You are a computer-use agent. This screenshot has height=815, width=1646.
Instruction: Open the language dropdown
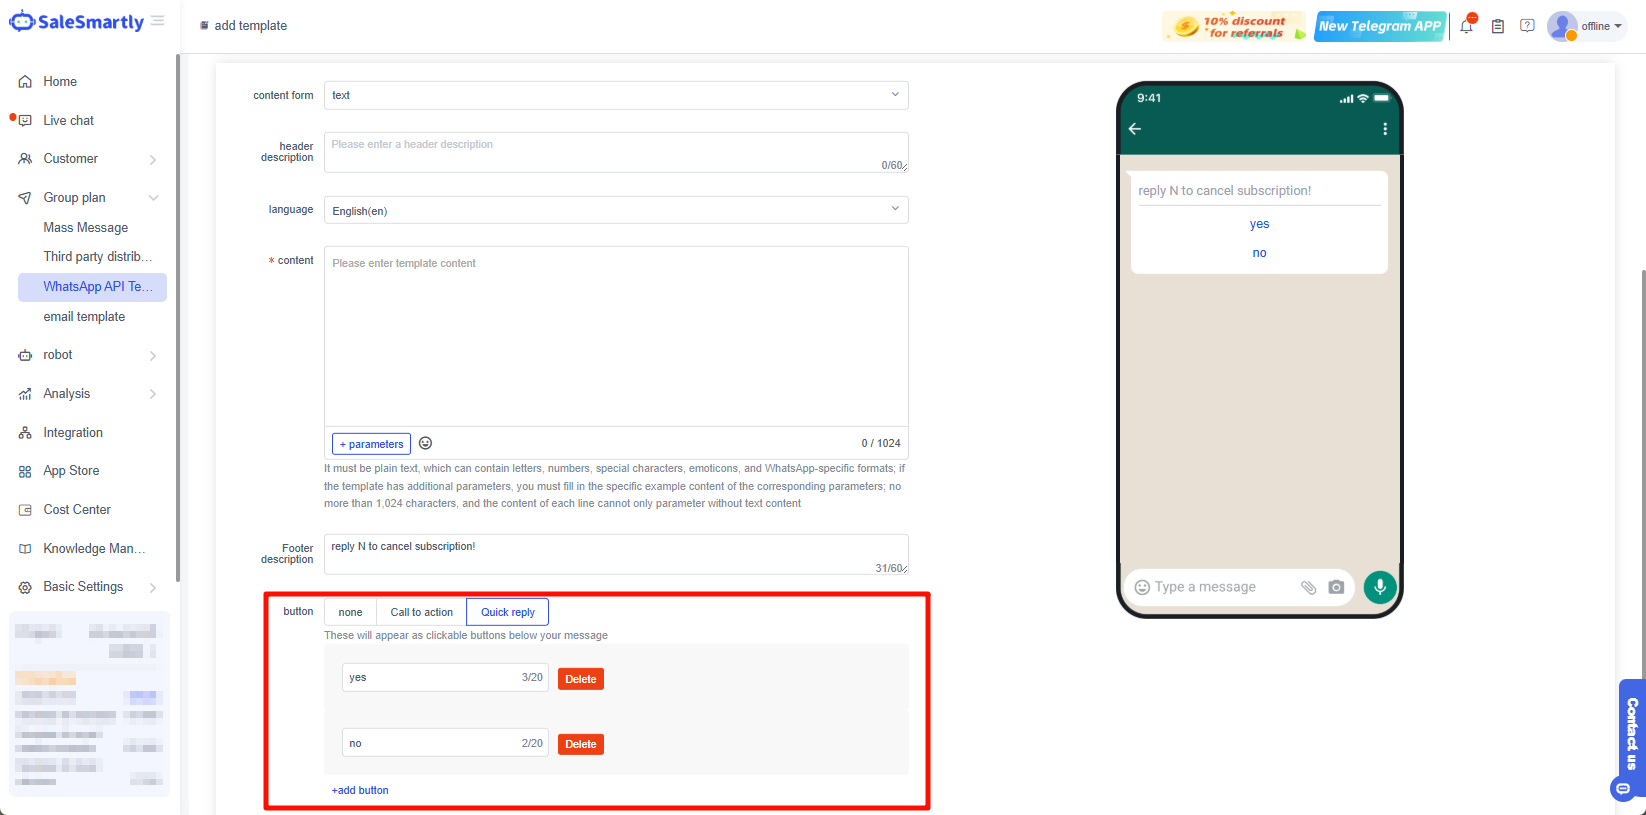616,210
